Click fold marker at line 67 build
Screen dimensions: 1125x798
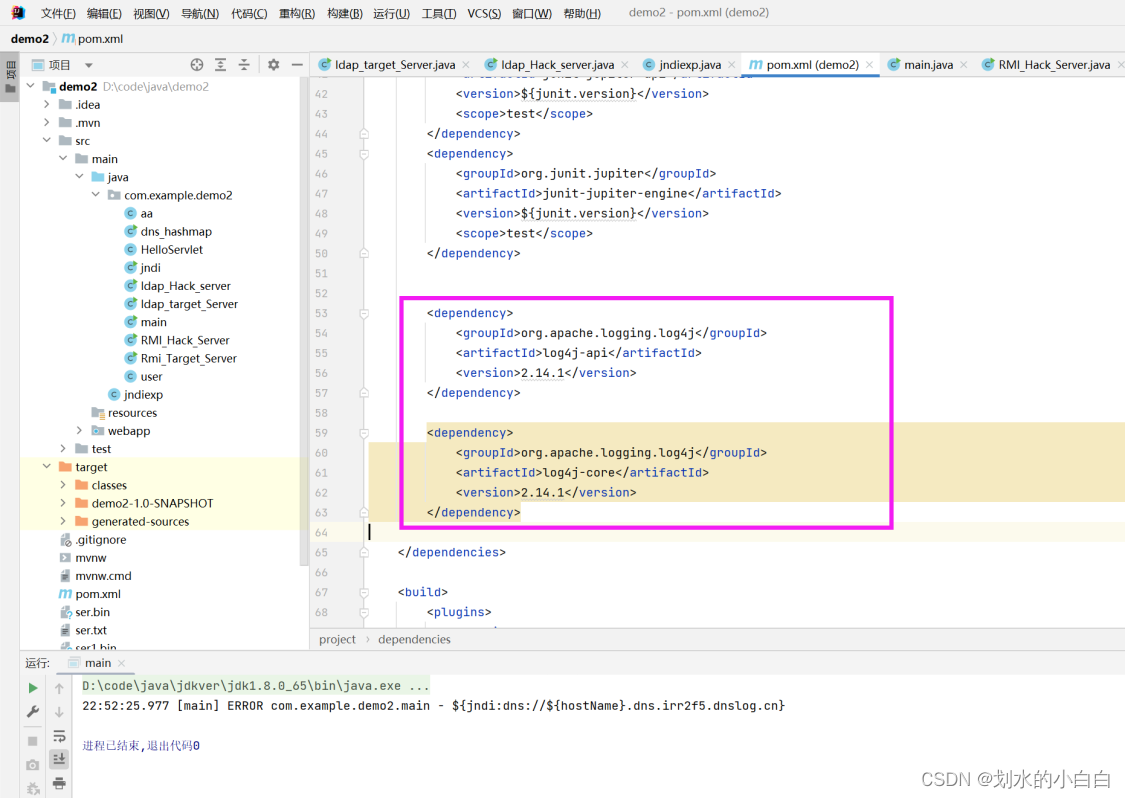pos(364,593)
